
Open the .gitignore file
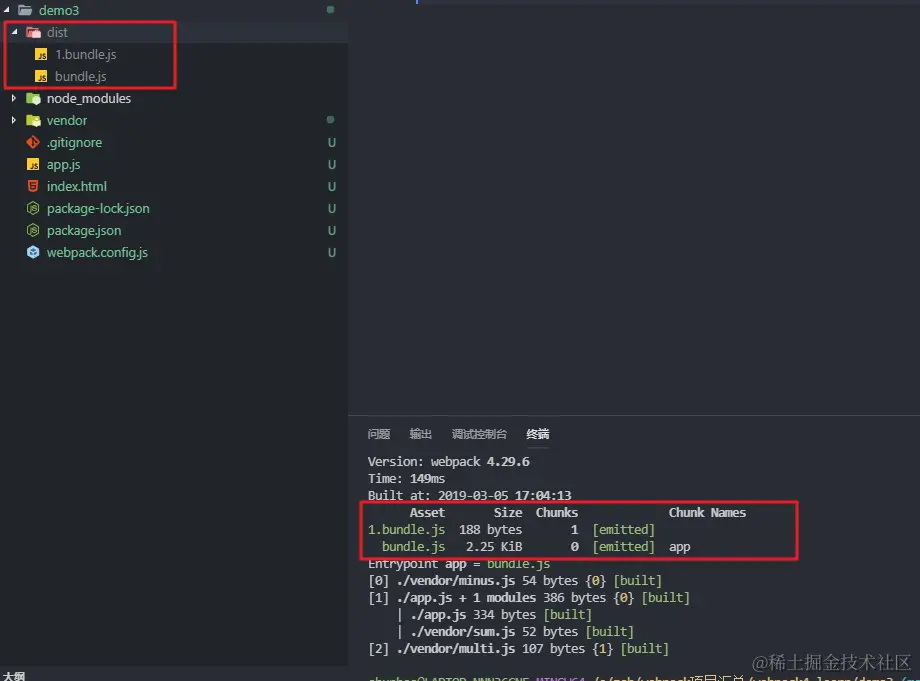pos(75,143)
